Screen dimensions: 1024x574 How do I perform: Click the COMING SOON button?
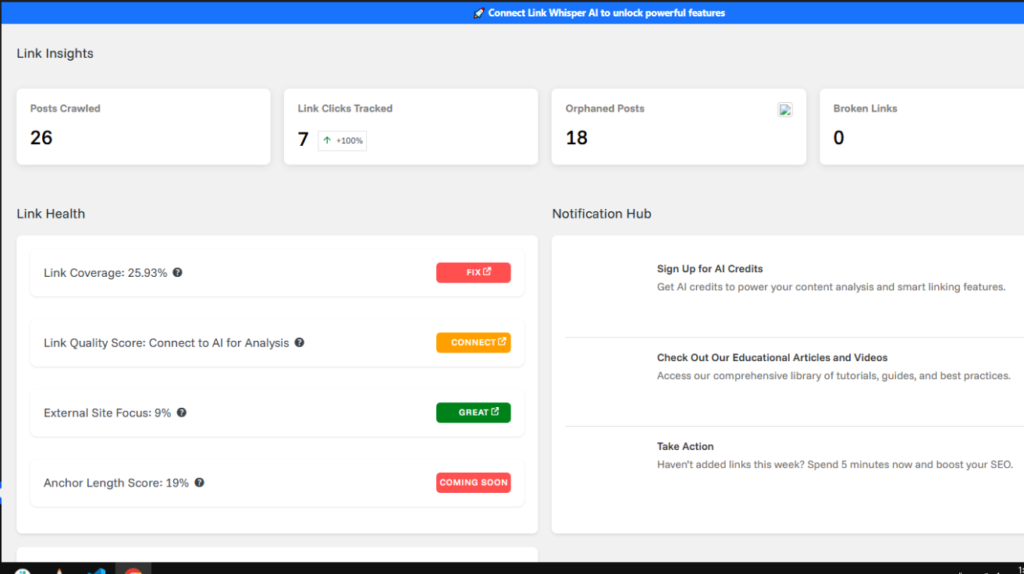(x=473, y=483)
